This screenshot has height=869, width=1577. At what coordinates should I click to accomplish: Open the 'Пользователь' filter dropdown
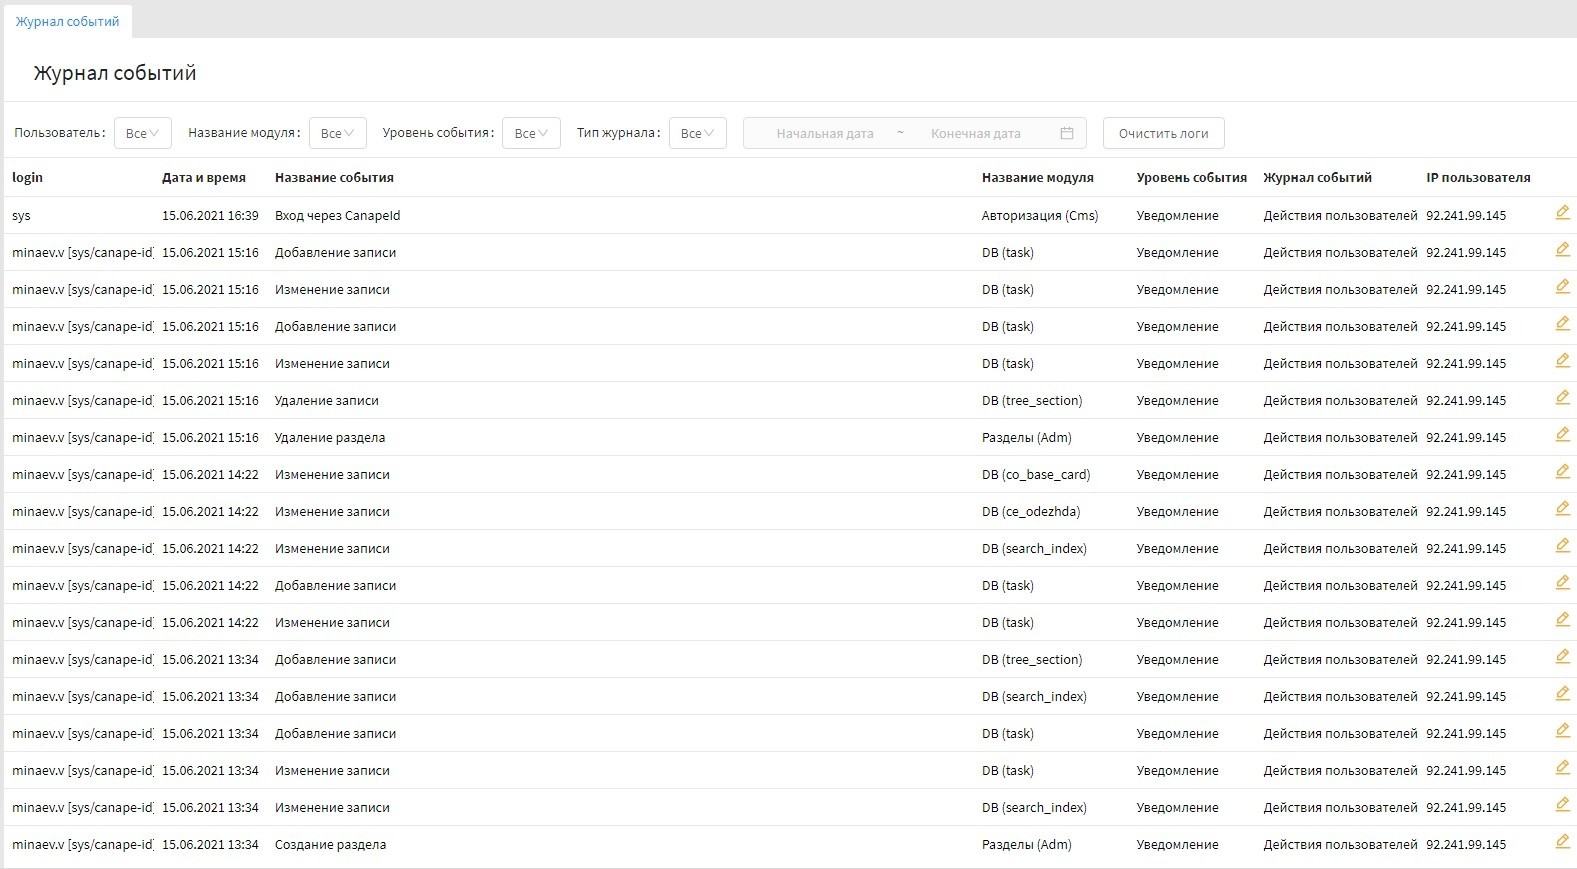pos(143,133)
